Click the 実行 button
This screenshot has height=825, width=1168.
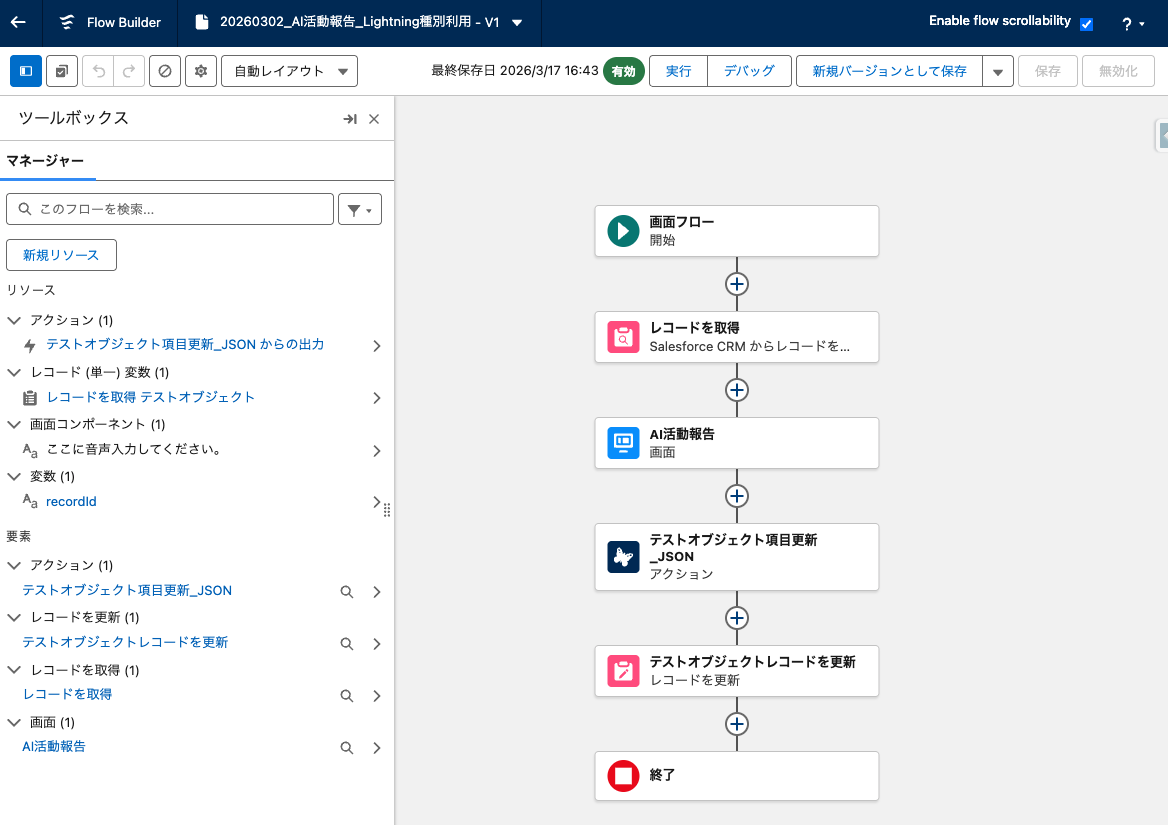(x=678, y=71)
